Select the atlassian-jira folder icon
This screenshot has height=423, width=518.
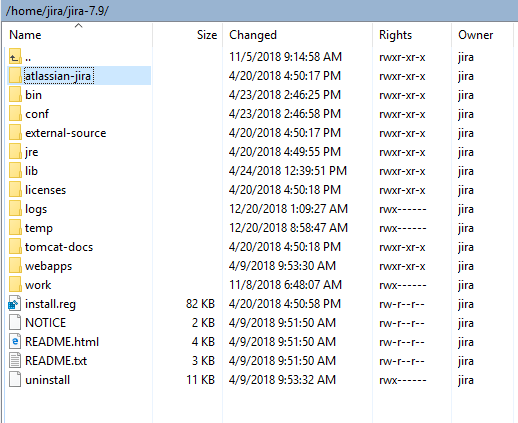15,76
